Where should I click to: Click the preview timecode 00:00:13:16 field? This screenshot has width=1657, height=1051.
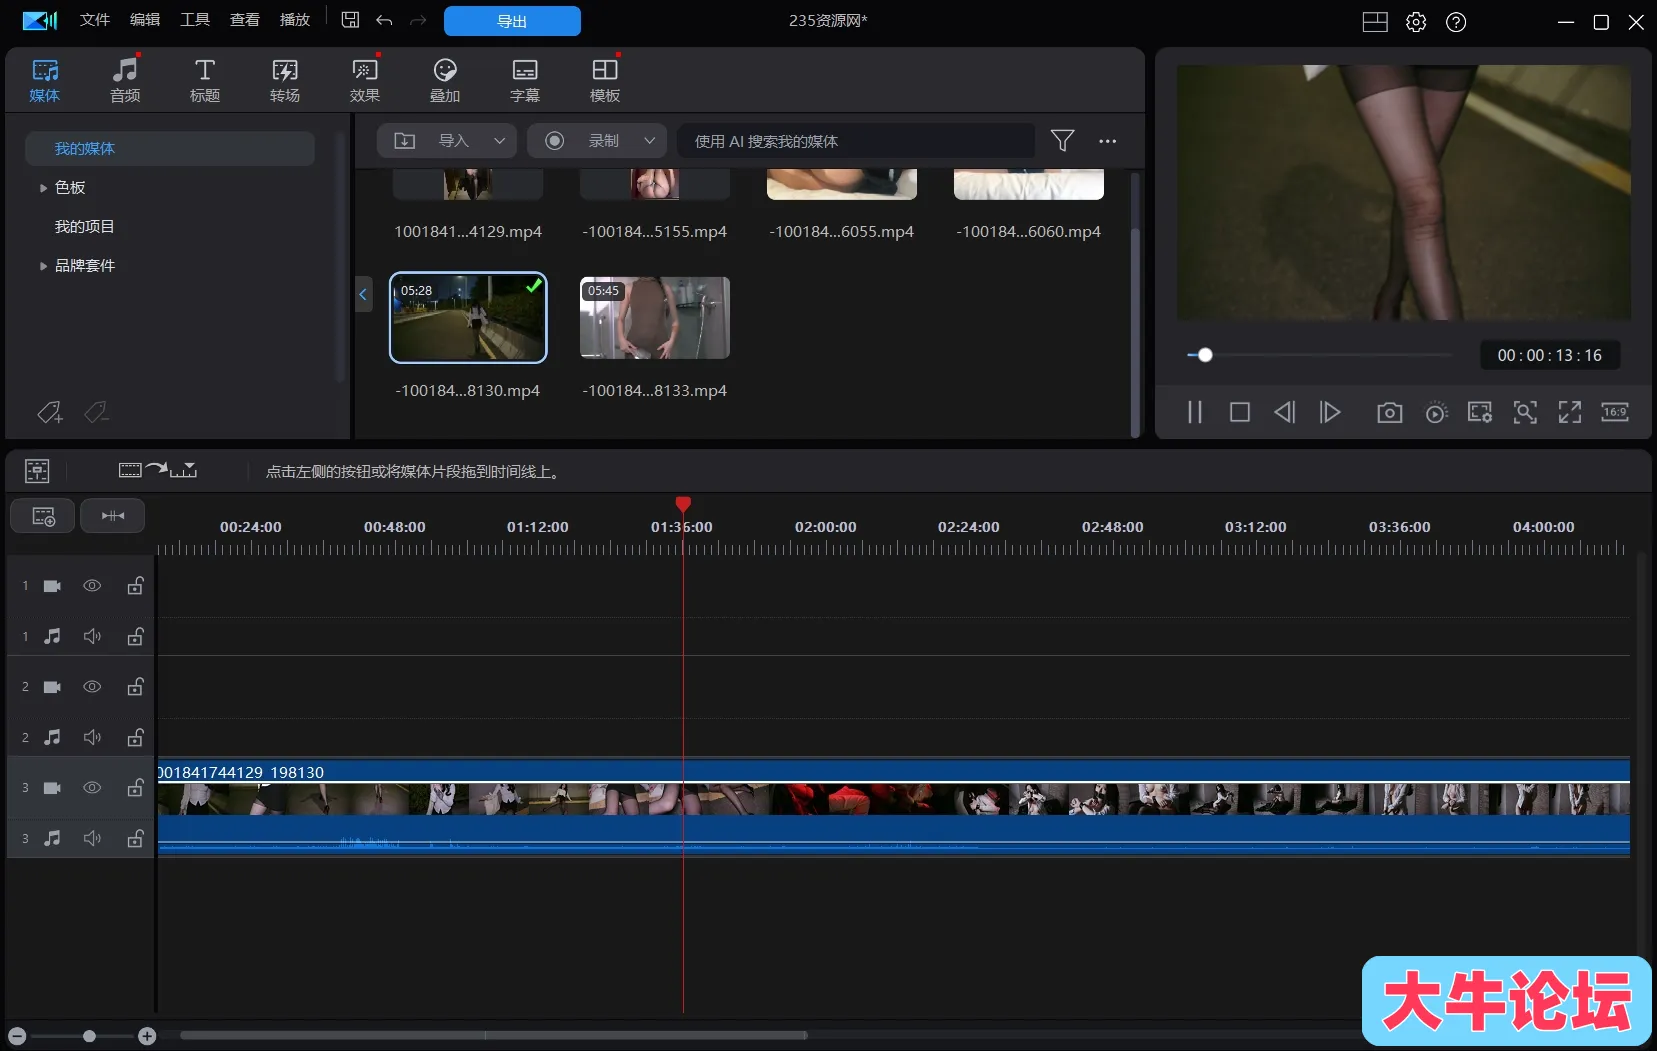point(1550,355)
